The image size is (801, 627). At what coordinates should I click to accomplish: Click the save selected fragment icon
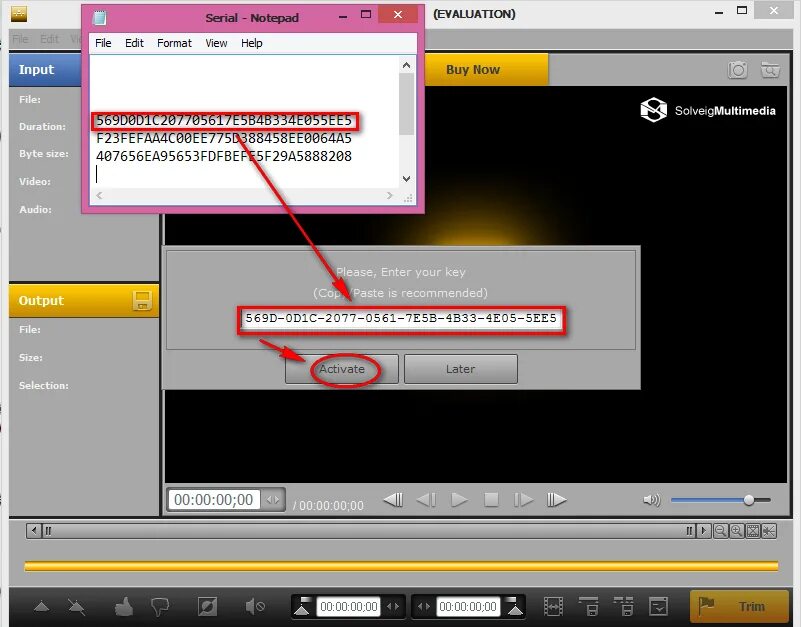588,607
